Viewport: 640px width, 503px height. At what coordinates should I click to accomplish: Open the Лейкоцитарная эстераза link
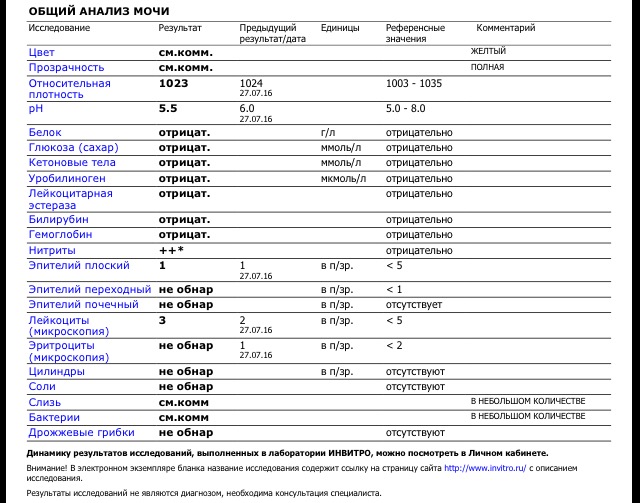coord(70,199)
